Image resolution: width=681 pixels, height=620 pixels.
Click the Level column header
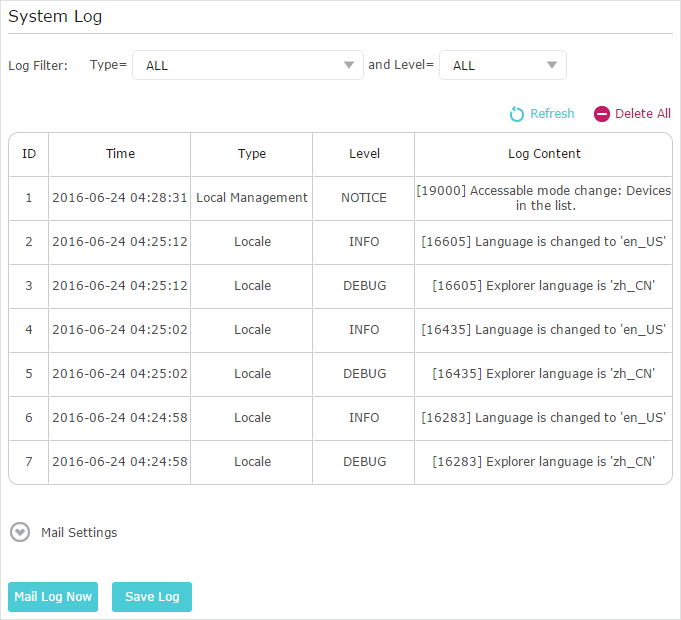point(364,154)
